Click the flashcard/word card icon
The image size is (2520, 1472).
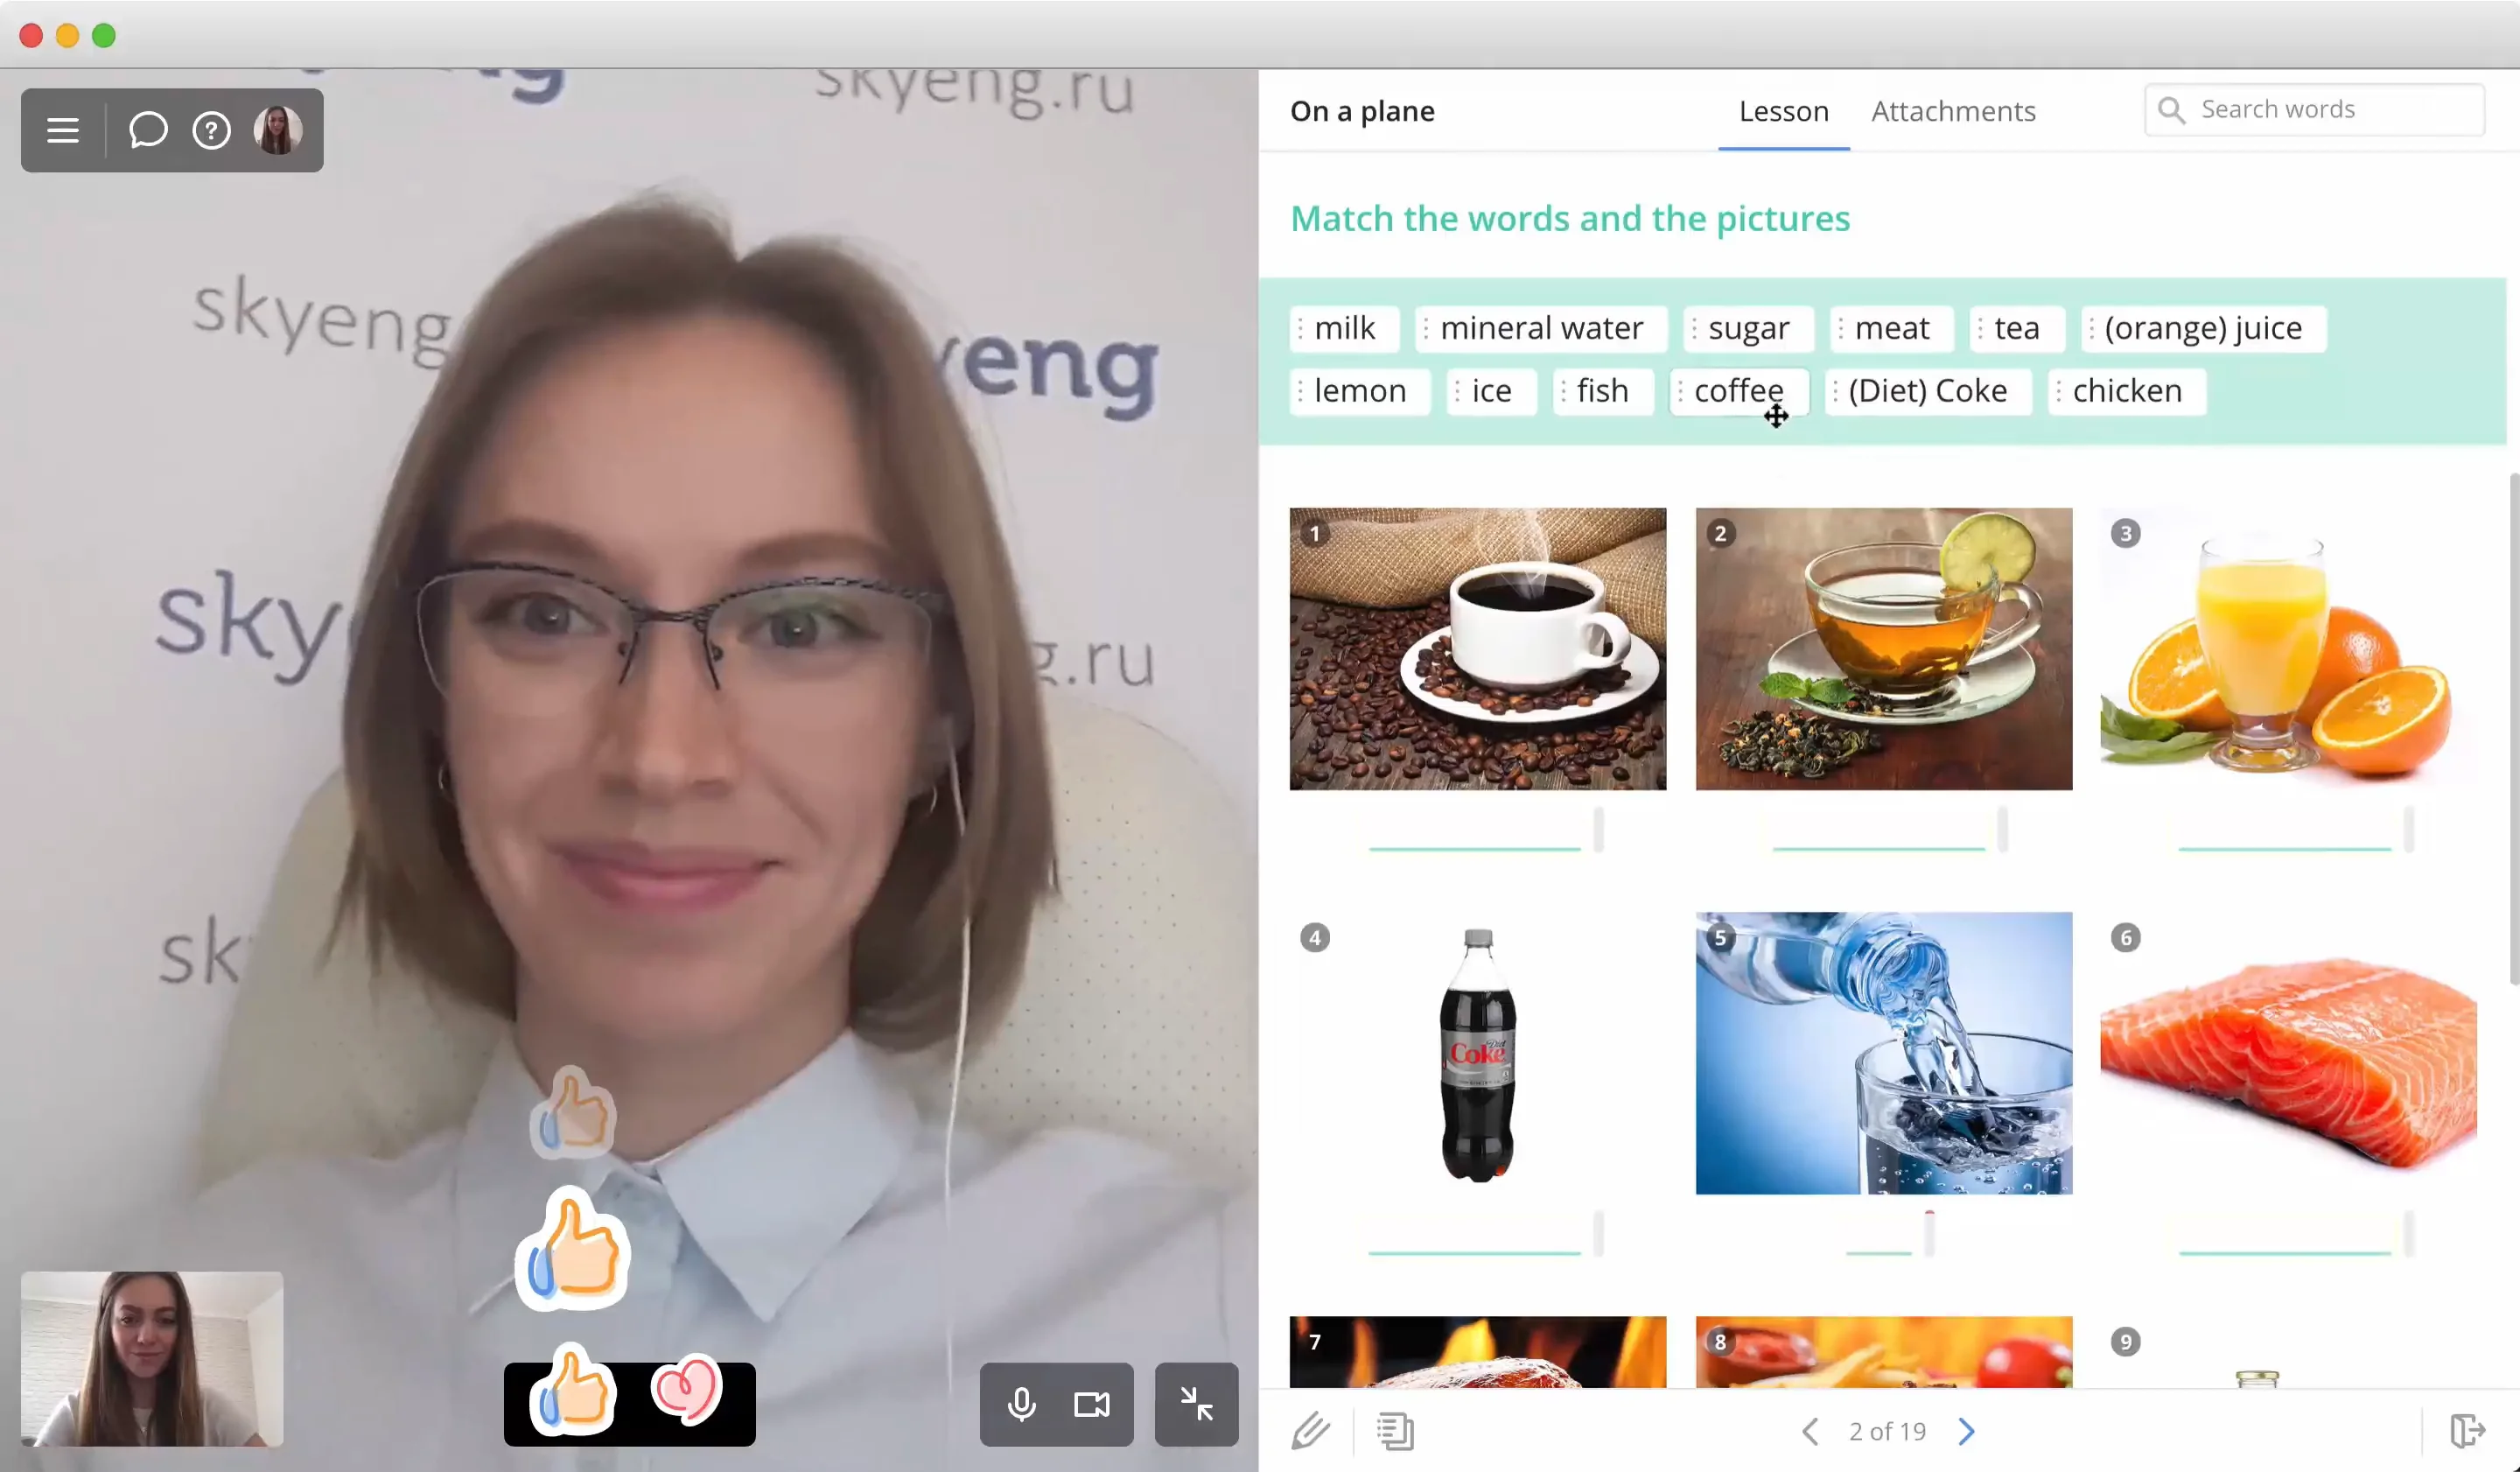coord(1397,1430)
